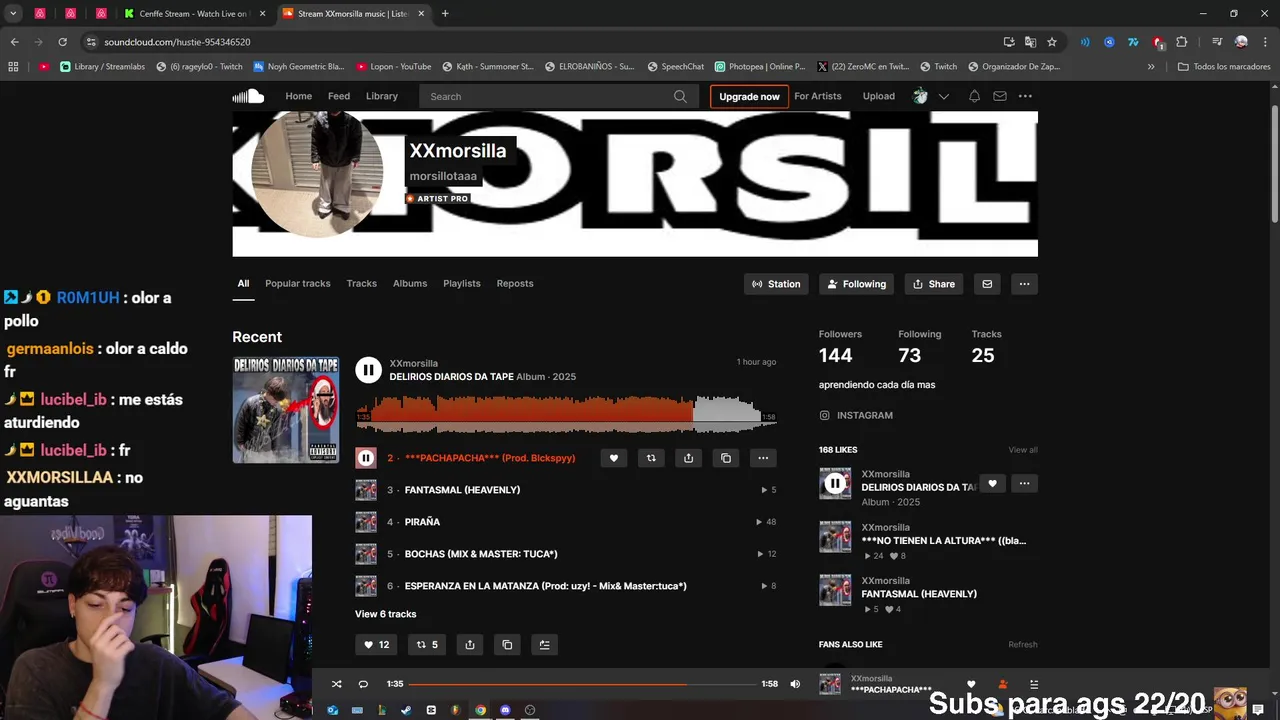Like the DELIRIOS DIARIOS DA TAPE item in the Likes sidebar

click(992, 483)
